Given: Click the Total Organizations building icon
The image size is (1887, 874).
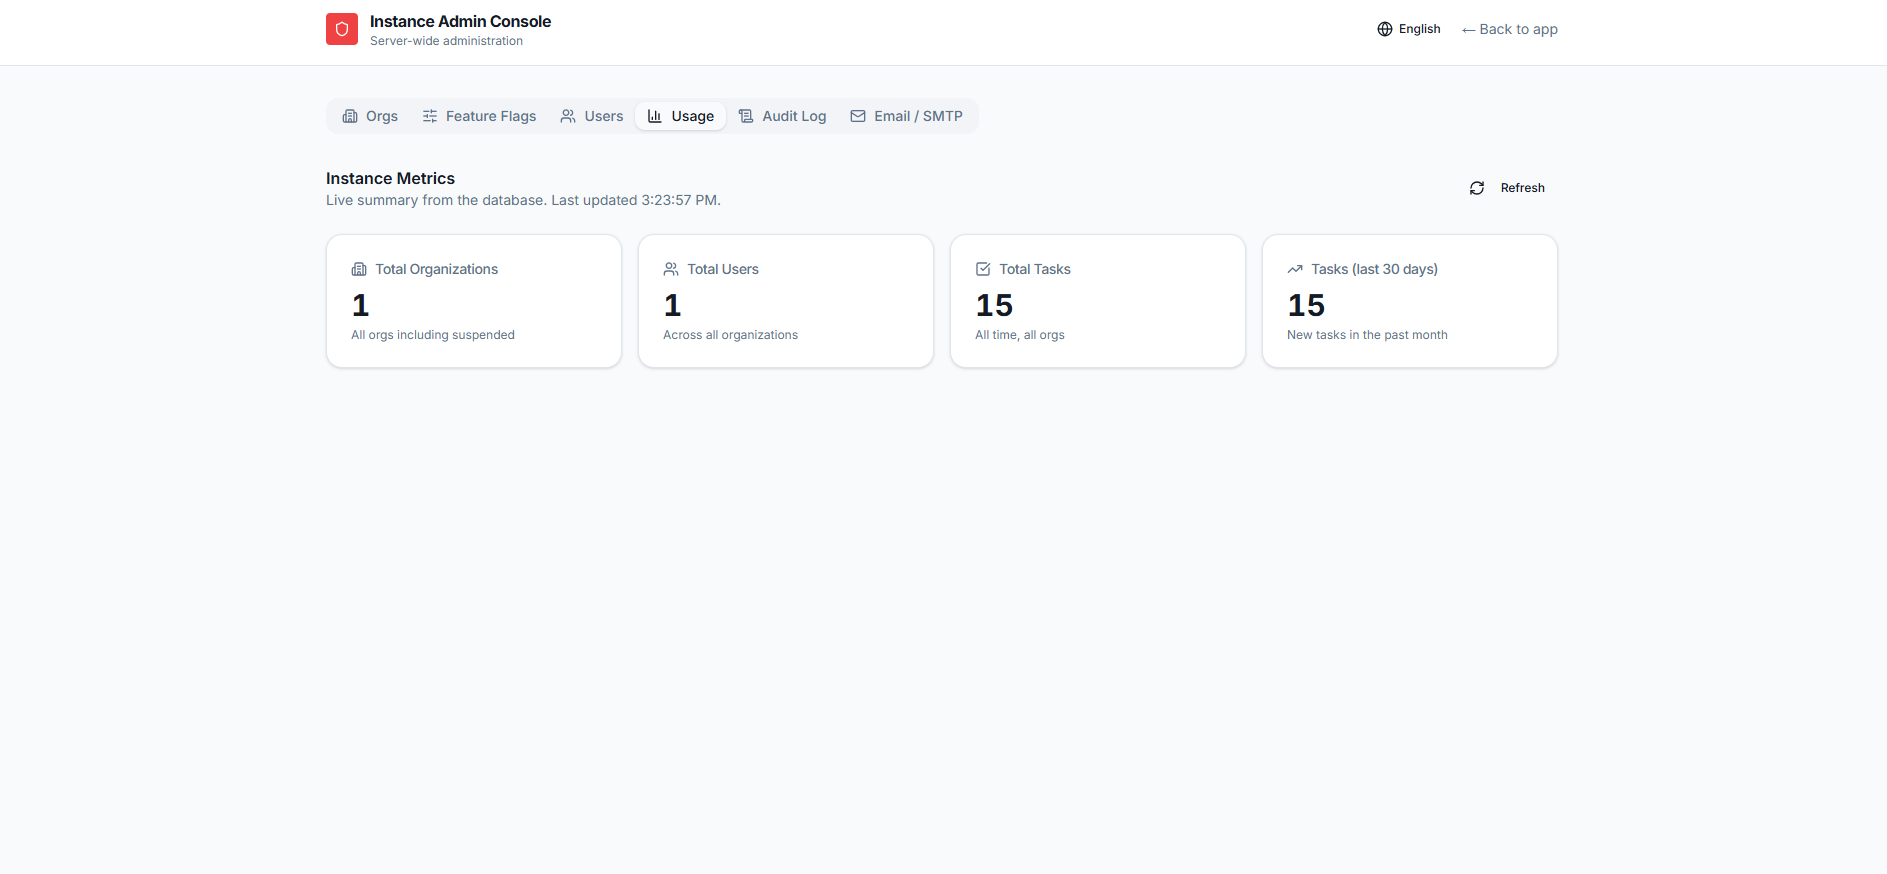Looking at the screenshot, I should pos(359,269).
